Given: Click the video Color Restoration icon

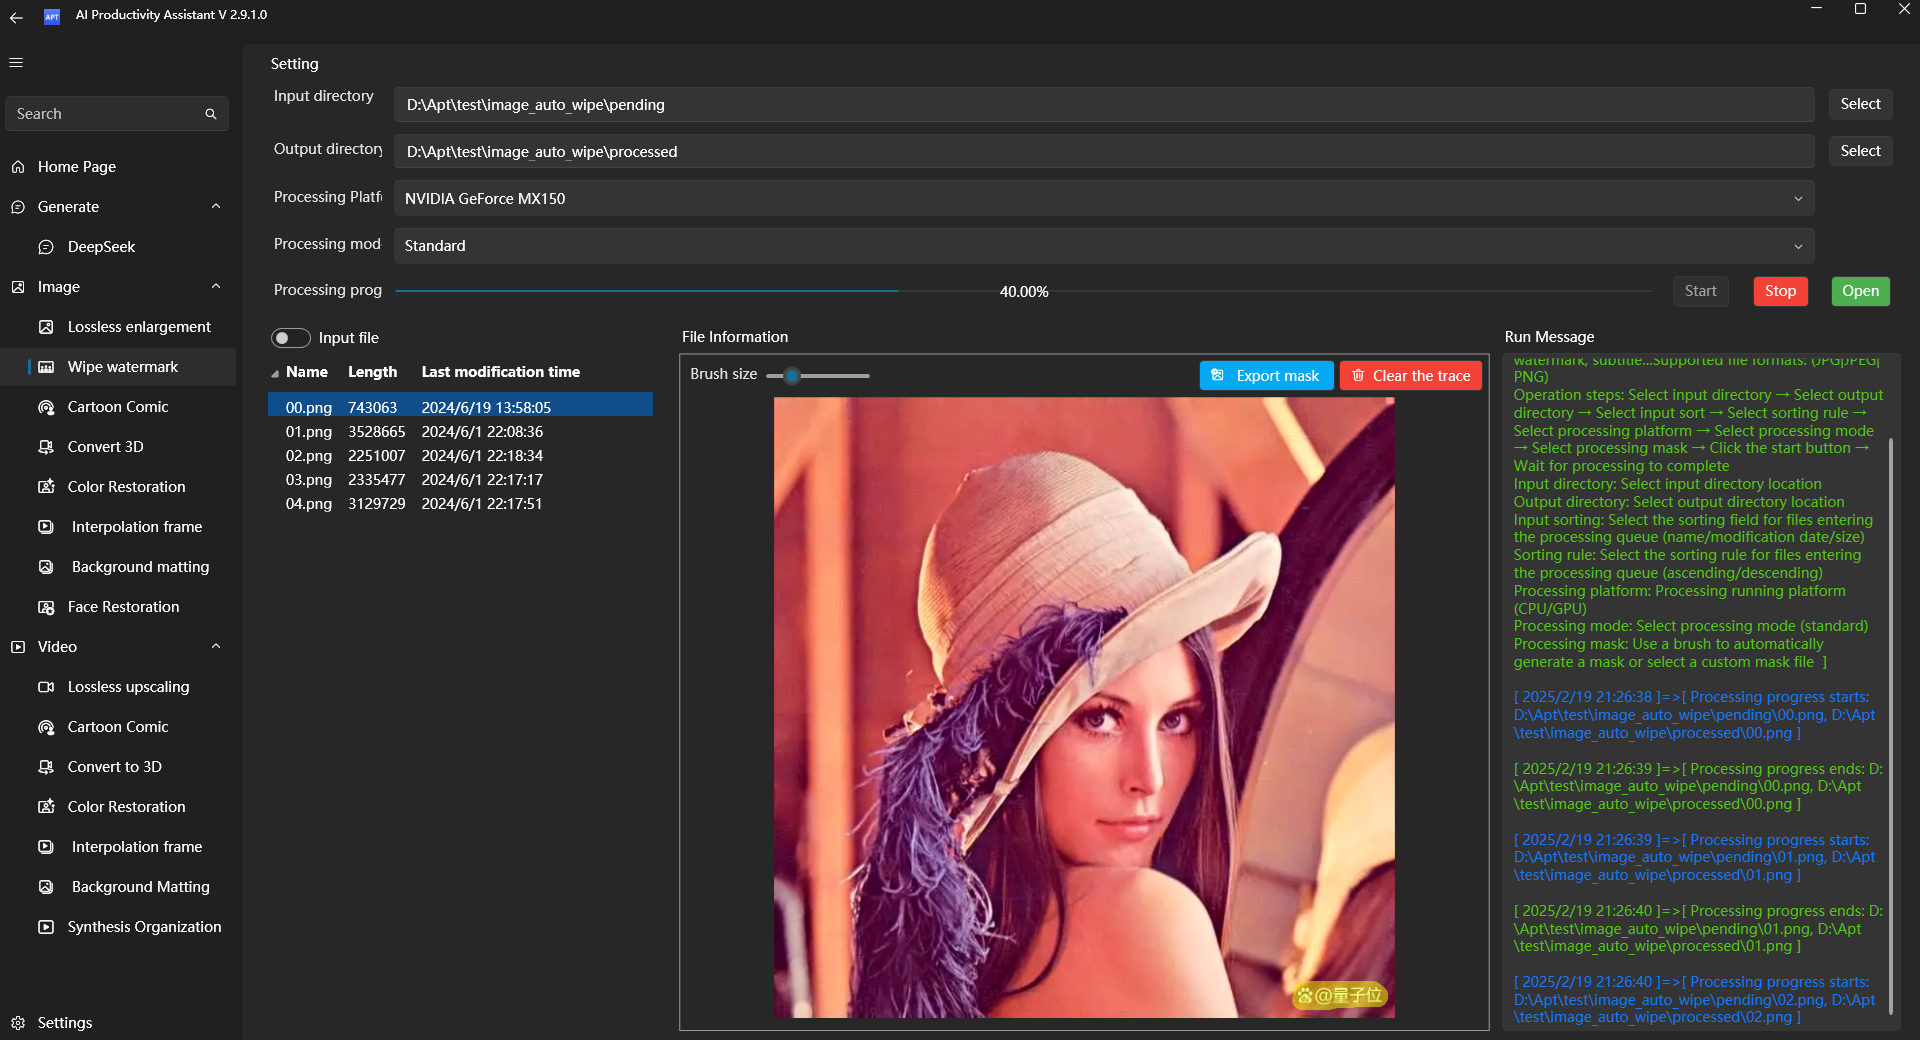Looking at the screenshot, I should [46, 807].
